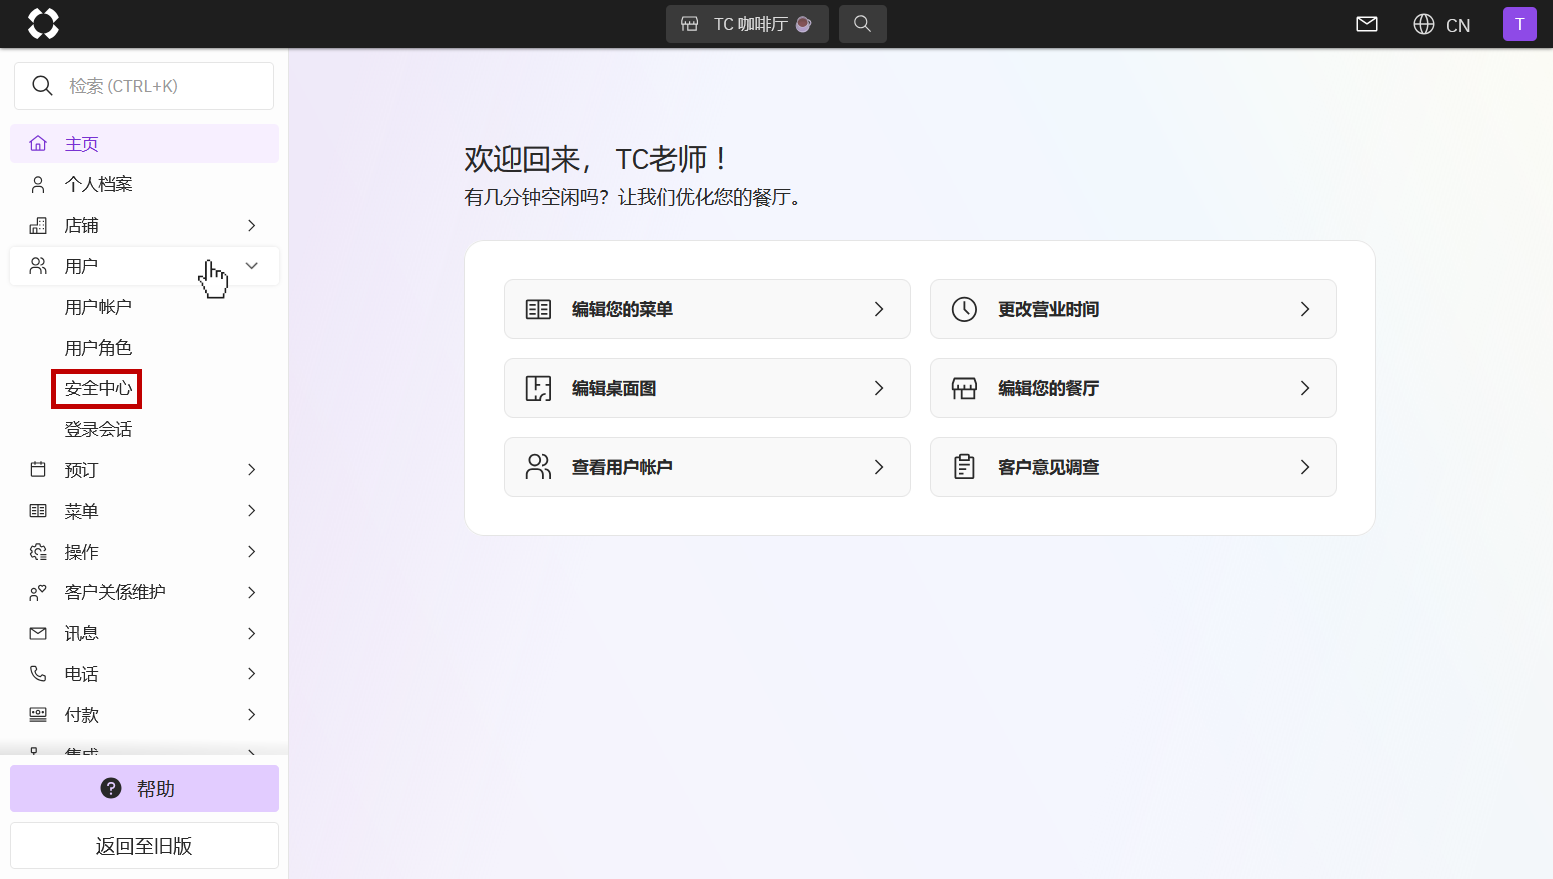Open the 客户意见调查 card

tap(1133, 467)
